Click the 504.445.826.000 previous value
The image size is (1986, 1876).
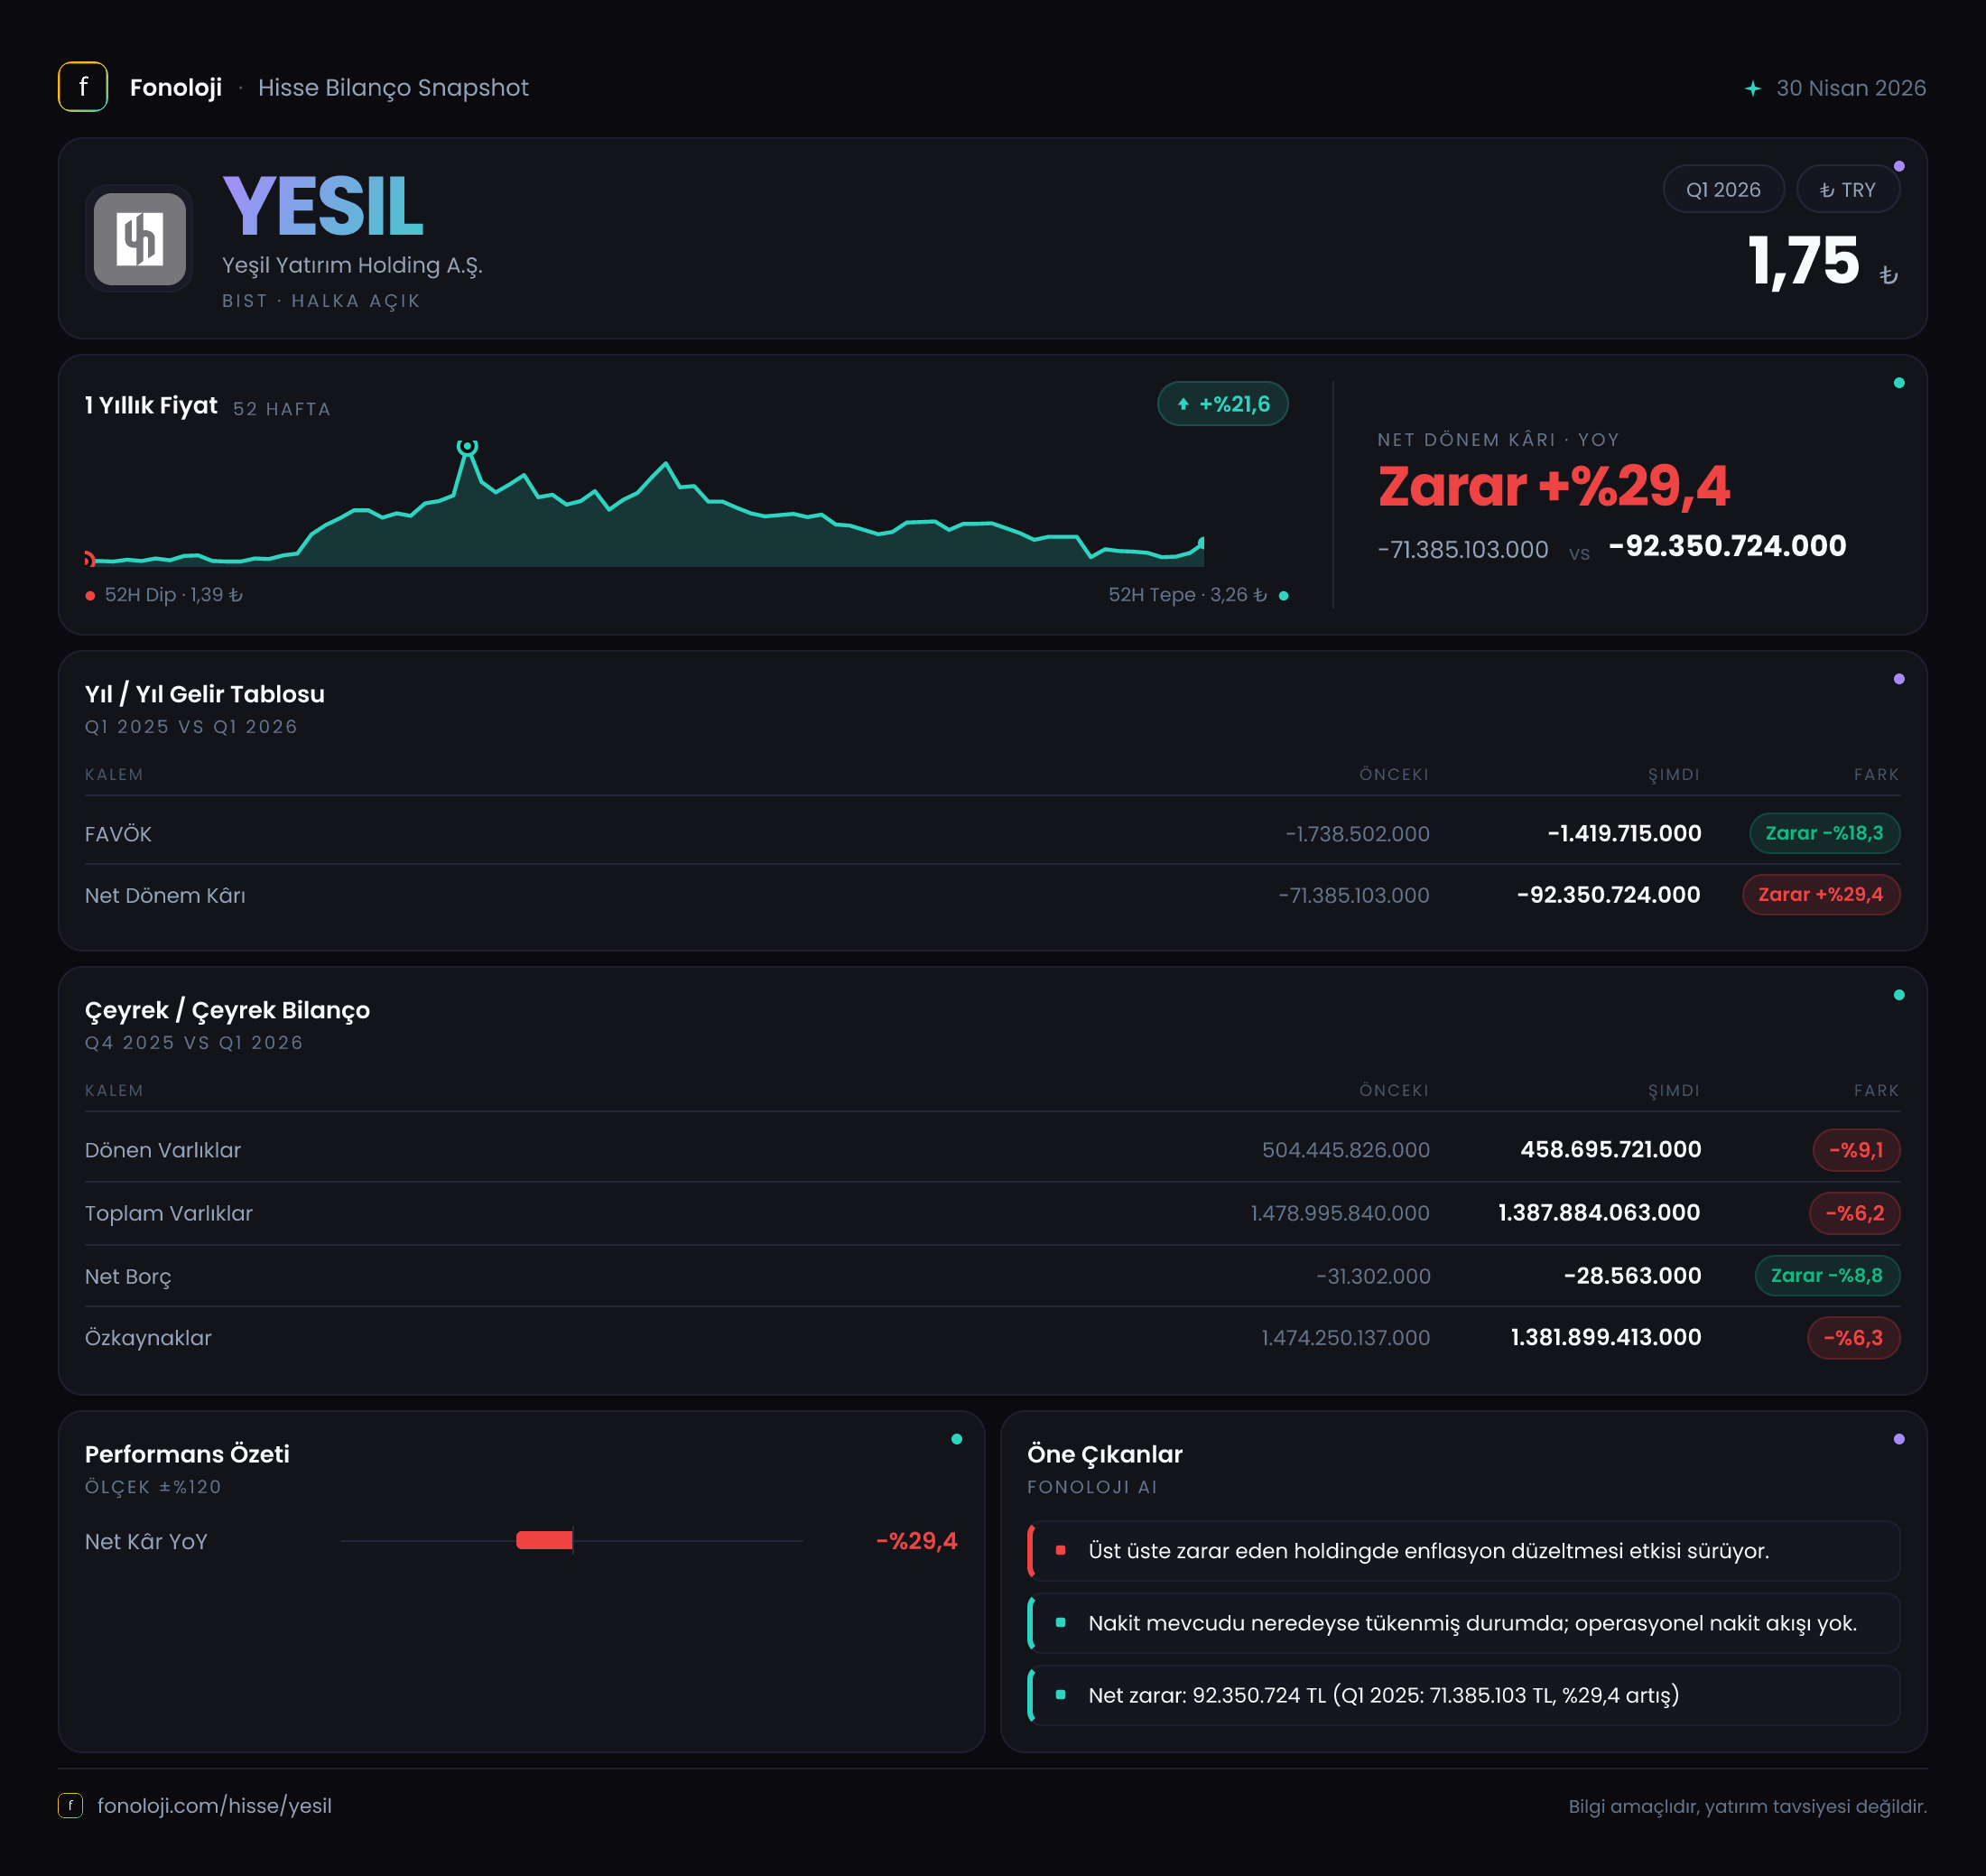point(1346,1150)
